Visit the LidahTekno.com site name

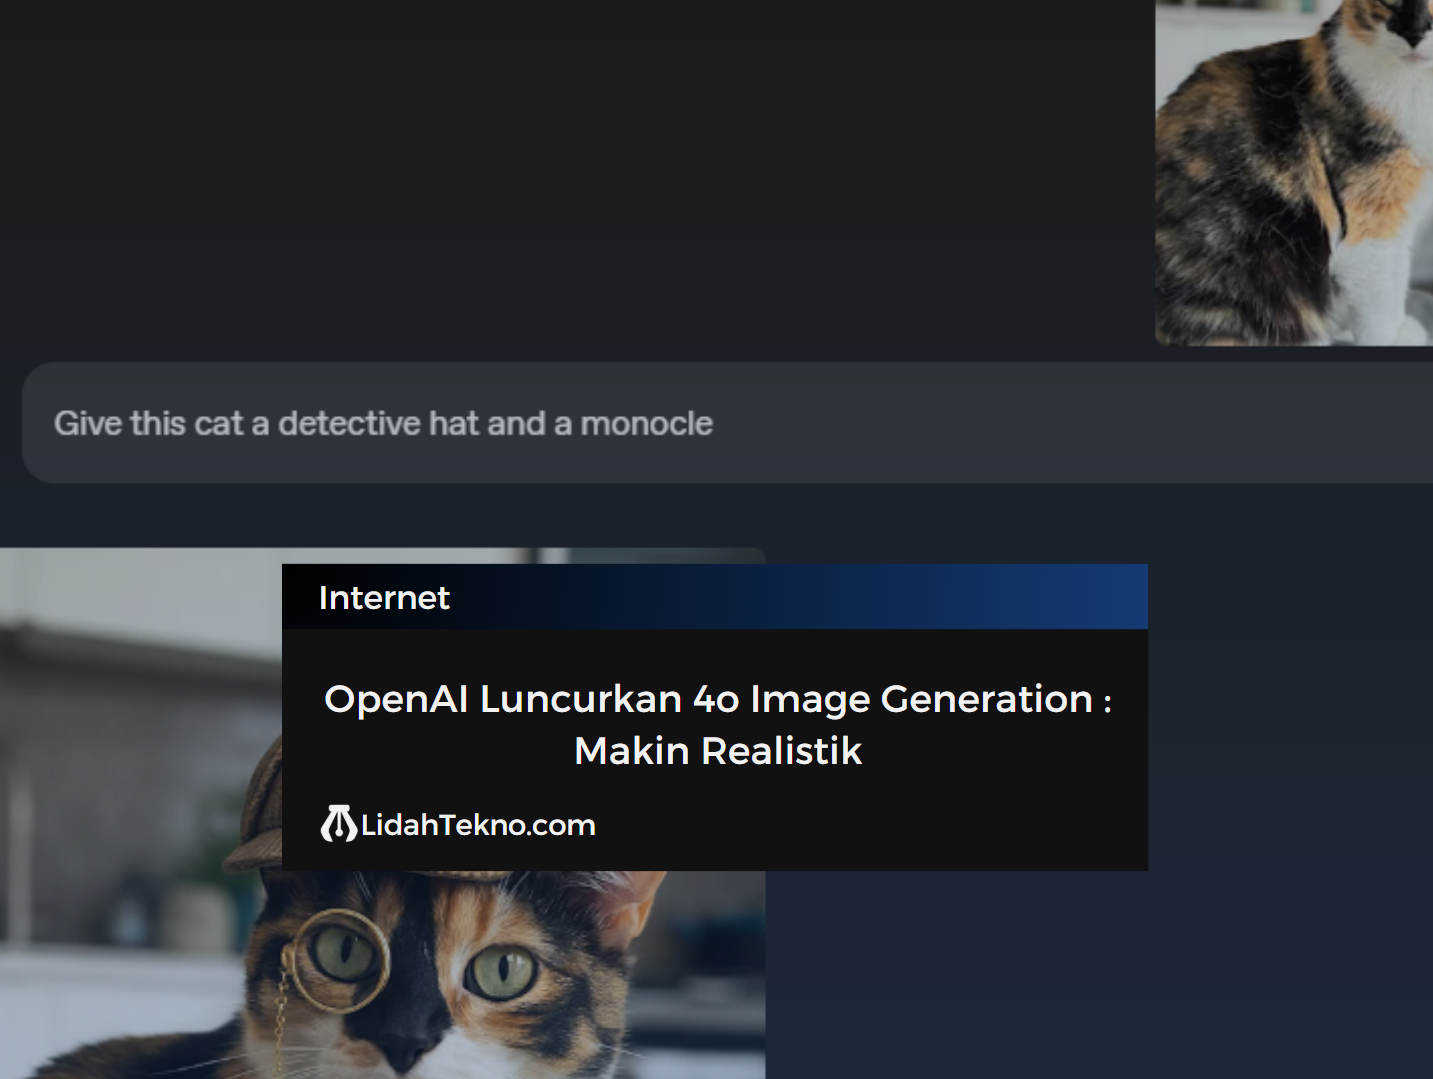pos(478,825)
